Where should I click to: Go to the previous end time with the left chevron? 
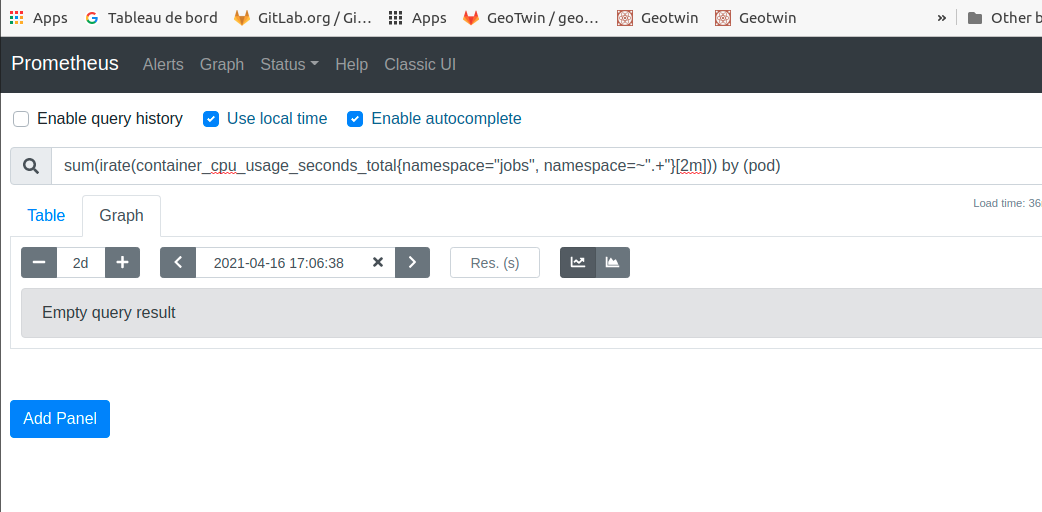point(178,263)
